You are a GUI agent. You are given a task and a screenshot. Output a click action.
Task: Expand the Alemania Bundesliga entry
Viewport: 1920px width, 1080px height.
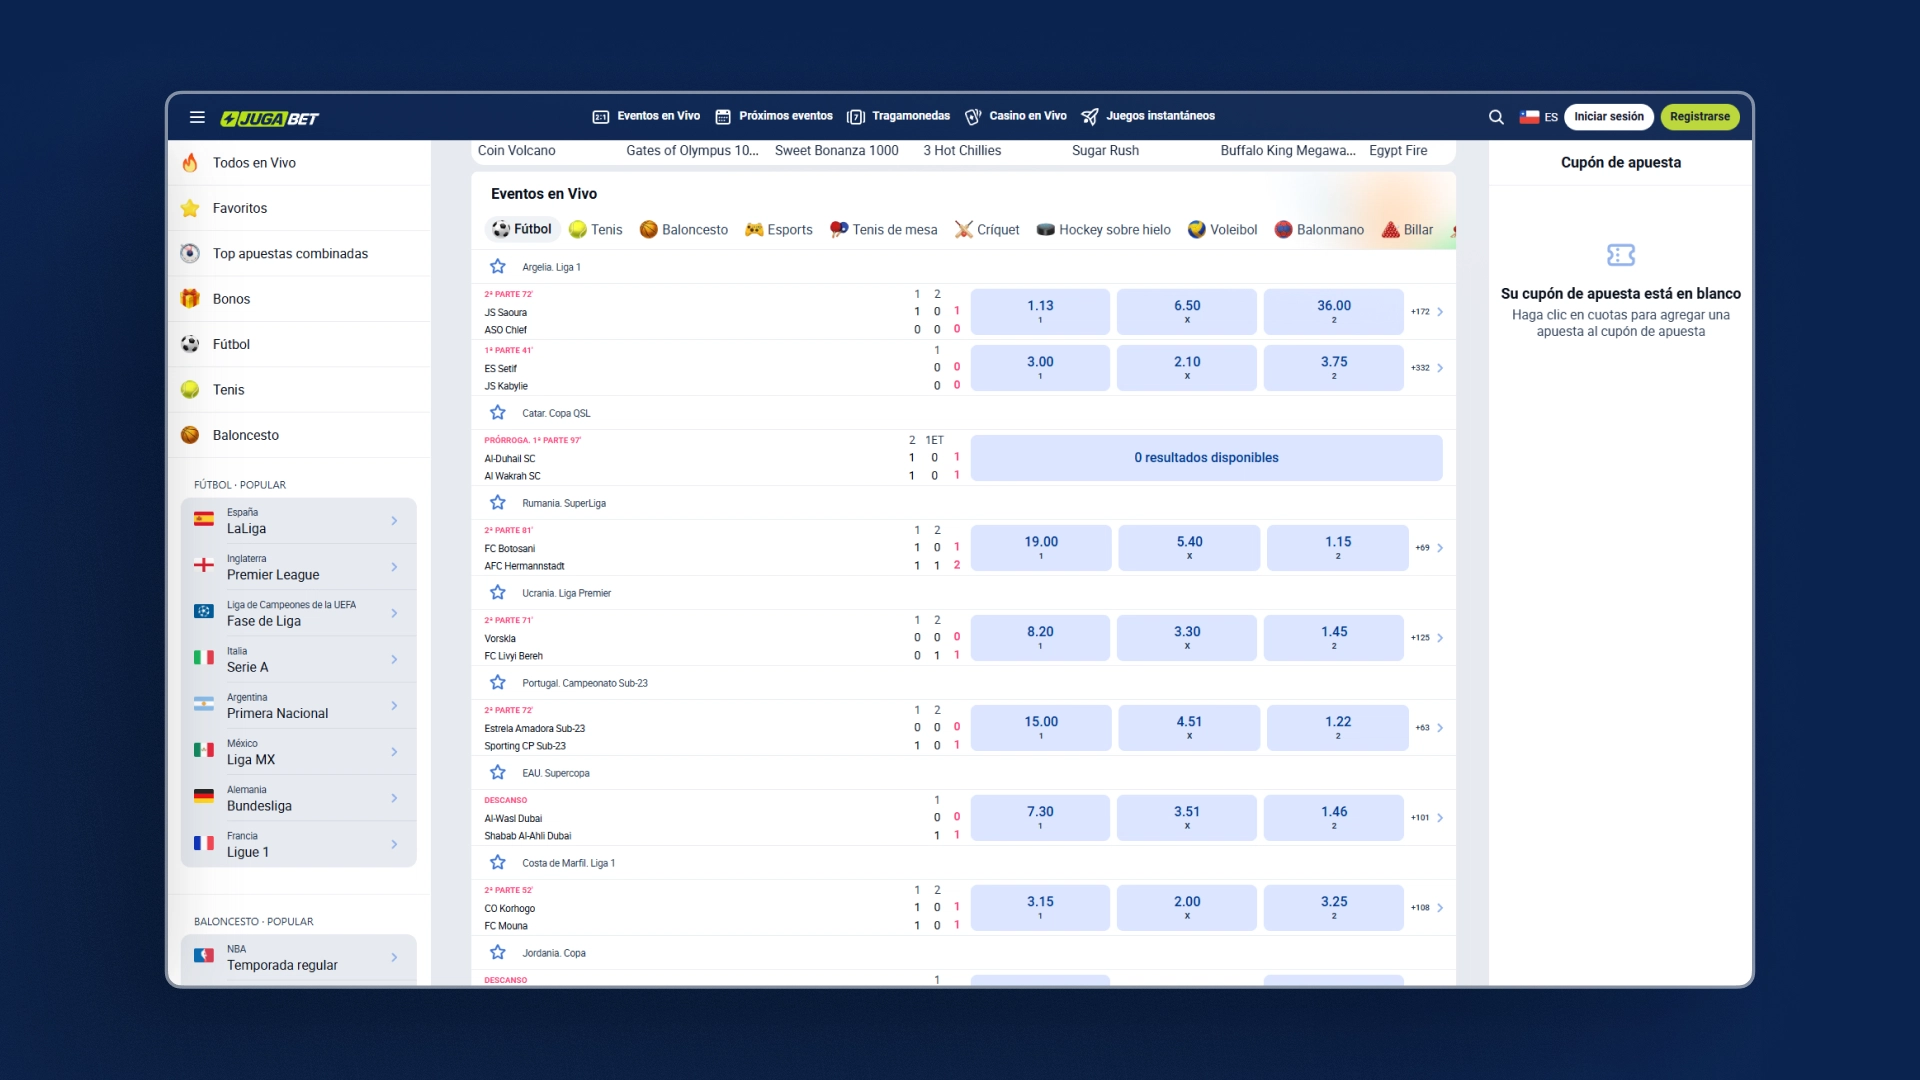click(298, 798)
